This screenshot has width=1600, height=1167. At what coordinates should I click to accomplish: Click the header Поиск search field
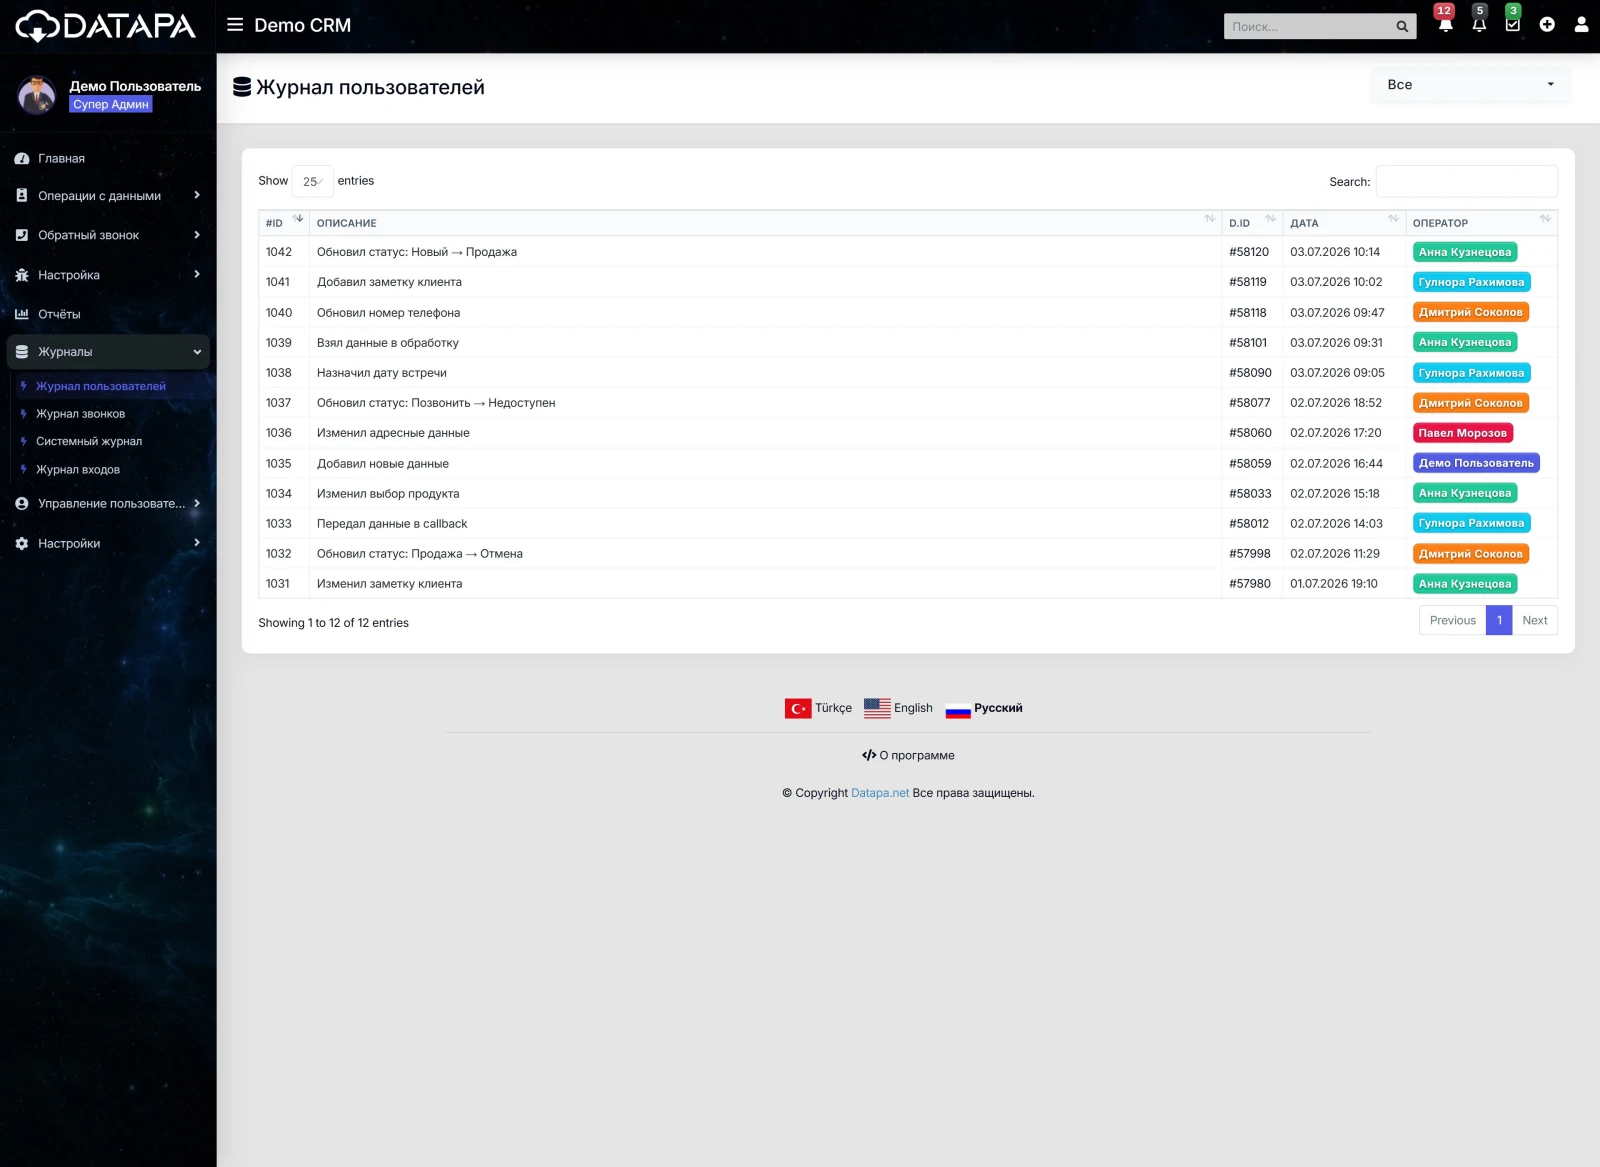pos(1308,27)
